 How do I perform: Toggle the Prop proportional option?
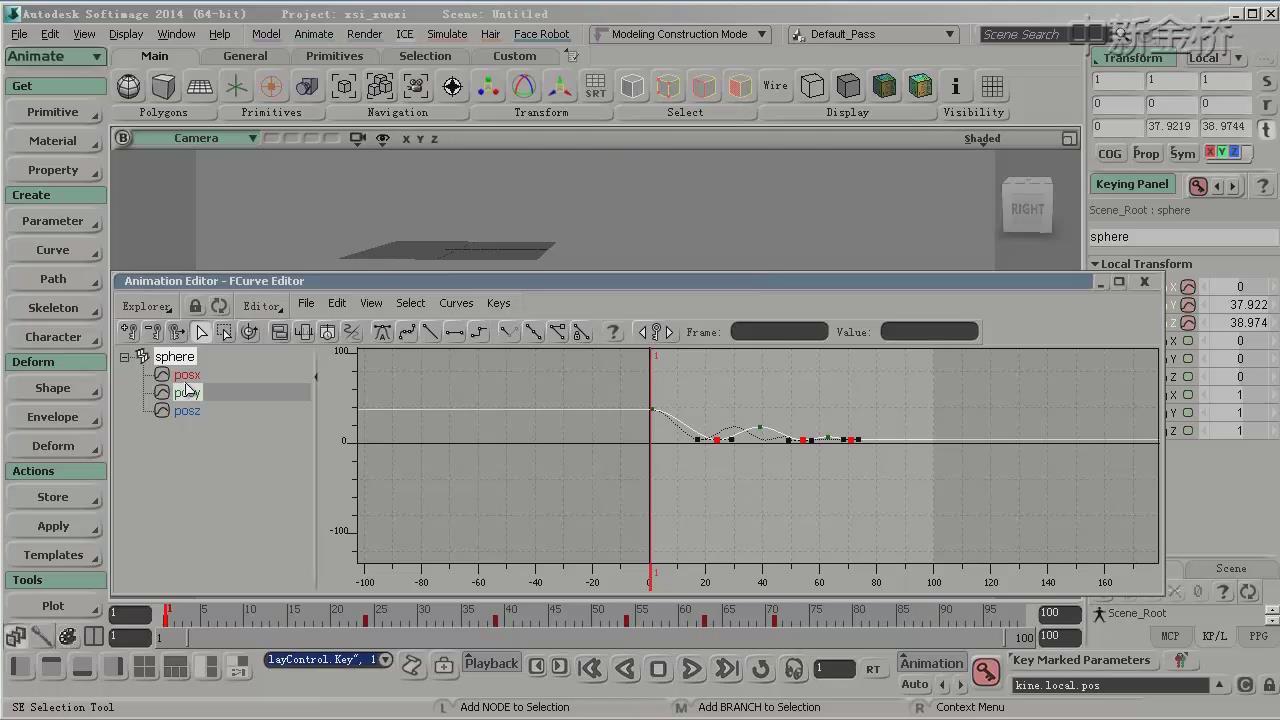tap(1146, 154)
